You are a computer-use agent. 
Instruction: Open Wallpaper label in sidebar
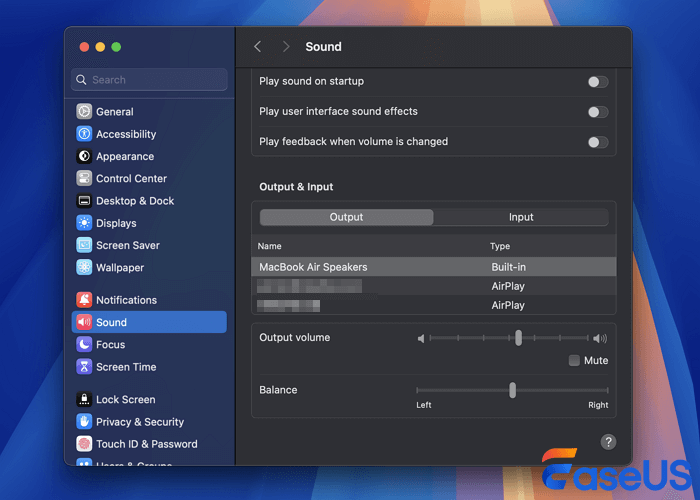120,268
